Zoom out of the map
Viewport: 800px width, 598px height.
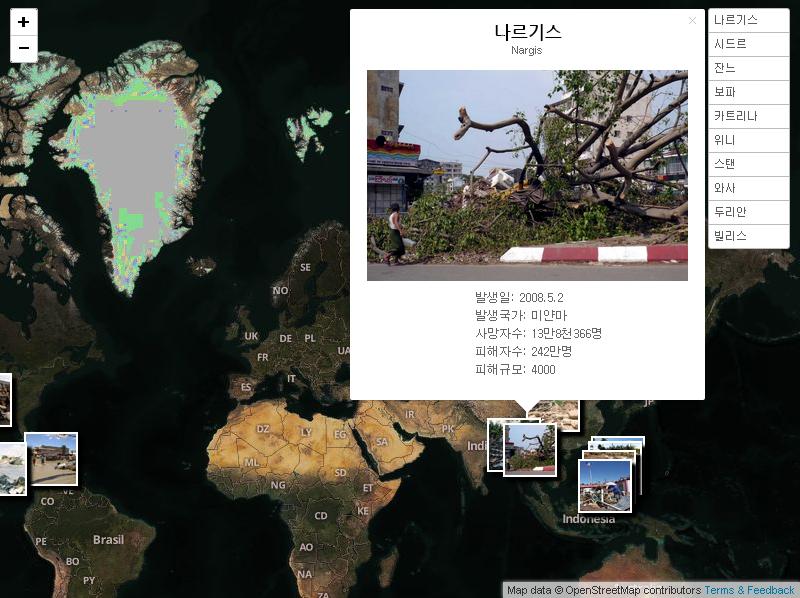pyautogui.click(x=23, y=48)
